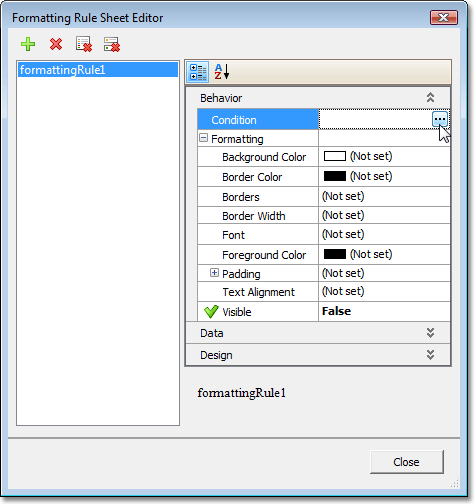Add a new formatting rule with green plus
Image resolution: width=475 pixels, height=504 pixels.
click(x=28, y=44)
